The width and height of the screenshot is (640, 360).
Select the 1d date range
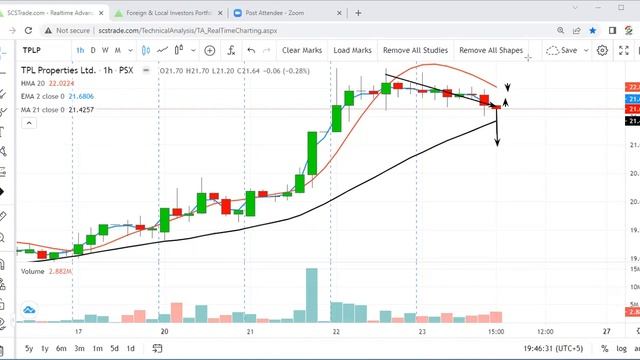(x=131, y=349)
